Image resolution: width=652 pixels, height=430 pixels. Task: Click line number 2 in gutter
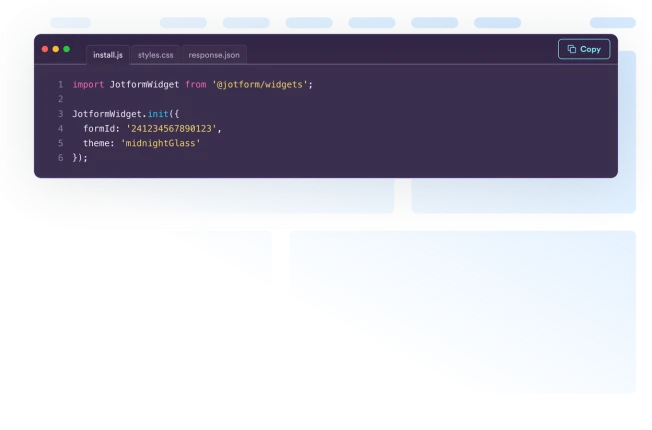tap(61, 99)
